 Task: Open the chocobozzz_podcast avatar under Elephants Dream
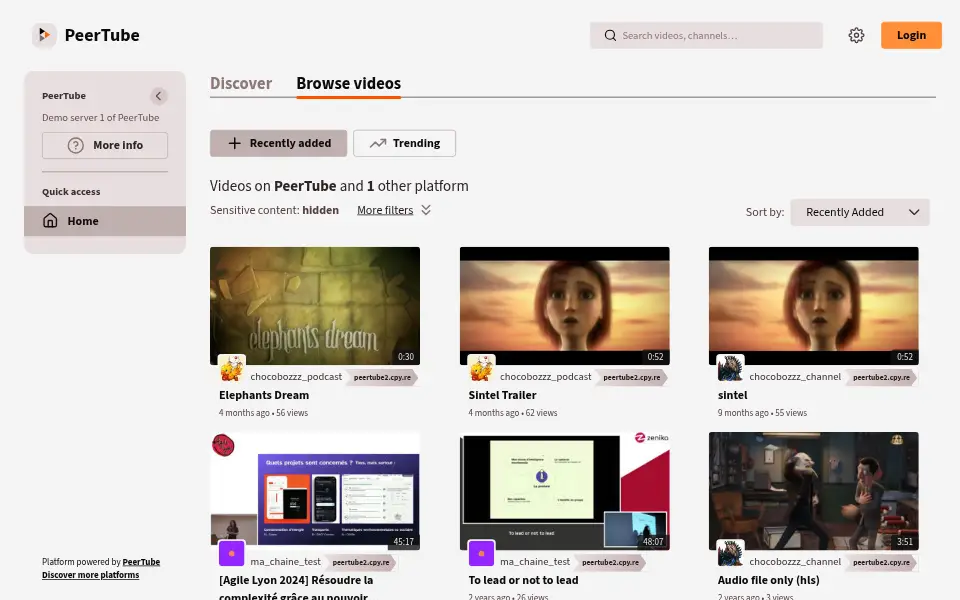[x=232, y=369]
